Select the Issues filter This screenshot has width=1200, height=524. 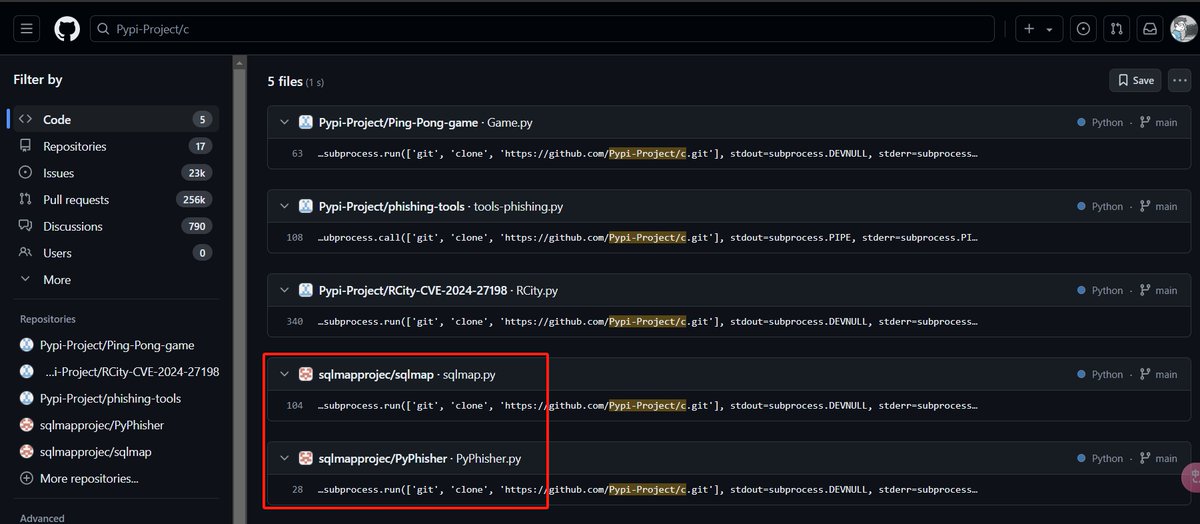[x=114, y=173]
